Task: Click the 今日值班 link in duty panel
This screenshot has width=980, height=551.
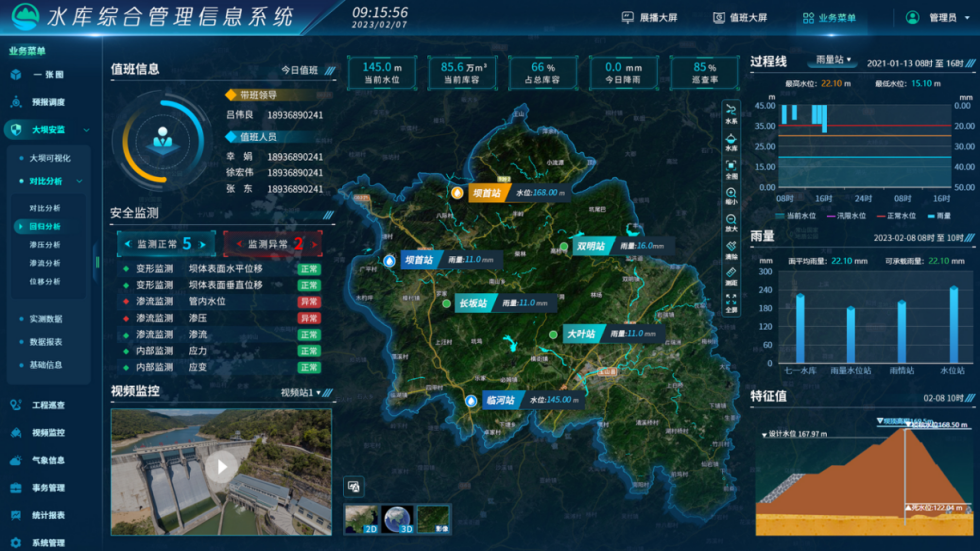Action: click(299, 70)
